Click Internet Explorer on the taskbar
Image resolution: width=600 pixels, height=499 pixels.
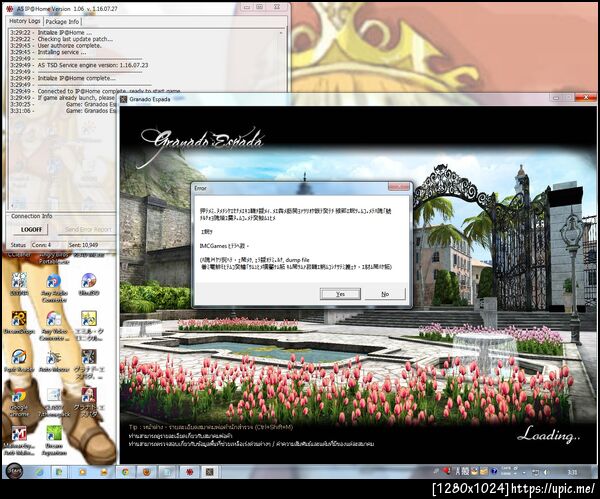click(39, 472)
